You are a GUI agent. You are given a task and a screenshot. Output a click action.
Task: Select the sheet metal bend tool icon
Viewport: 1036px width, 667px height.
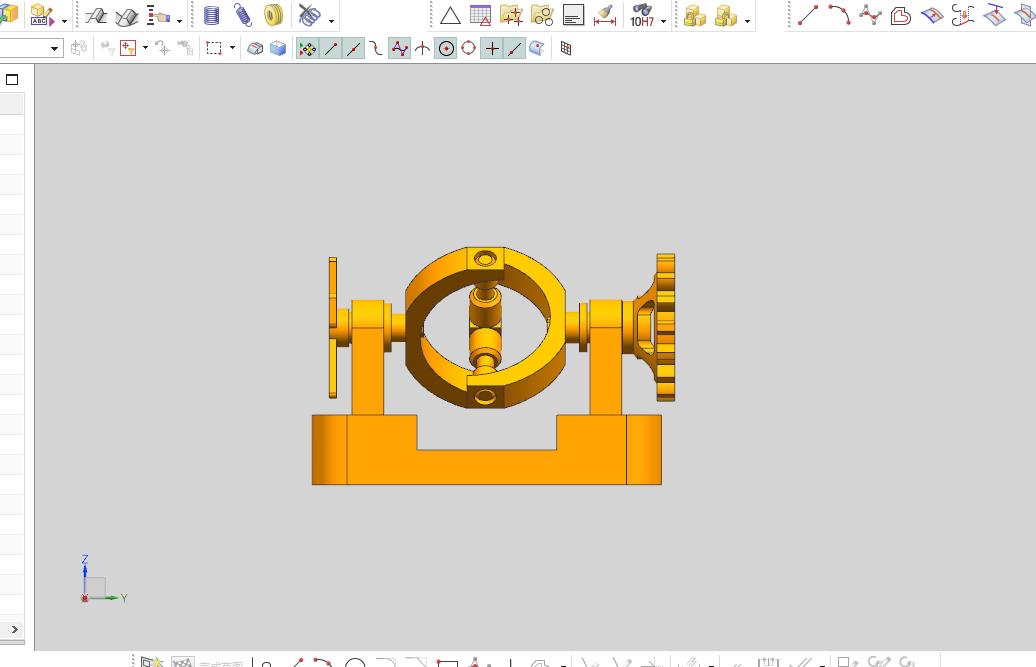[x=126, y=16]
